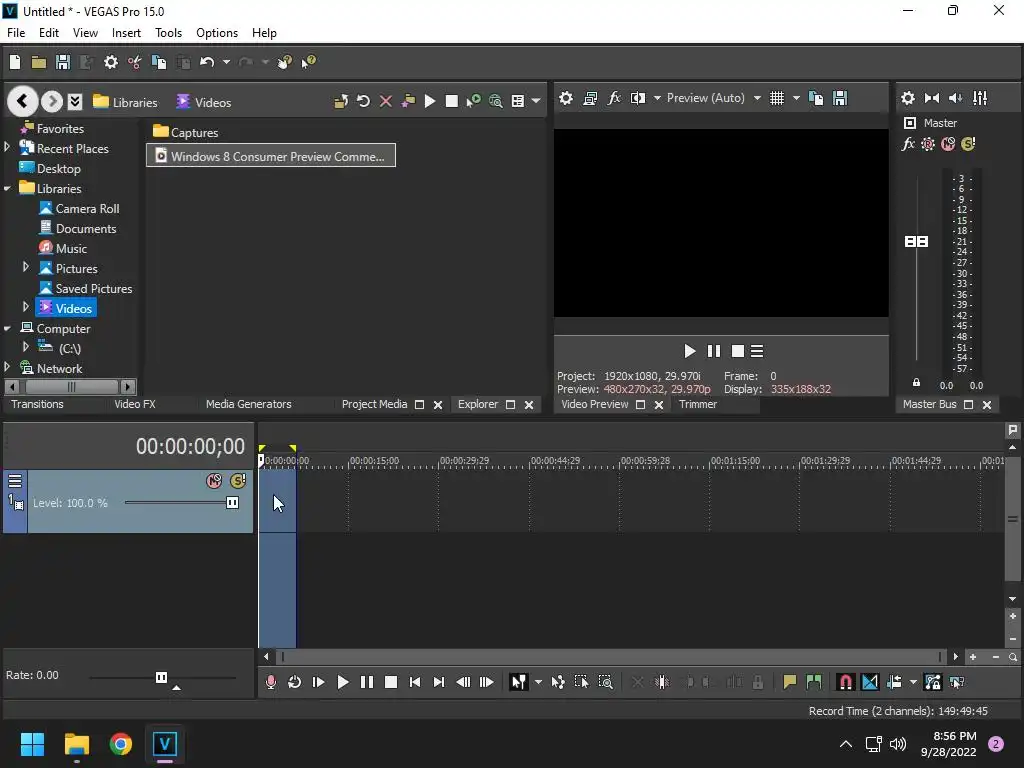Click the Rate scrub slider handle
Screen dimensions: 1024x768
coord(161,677)
